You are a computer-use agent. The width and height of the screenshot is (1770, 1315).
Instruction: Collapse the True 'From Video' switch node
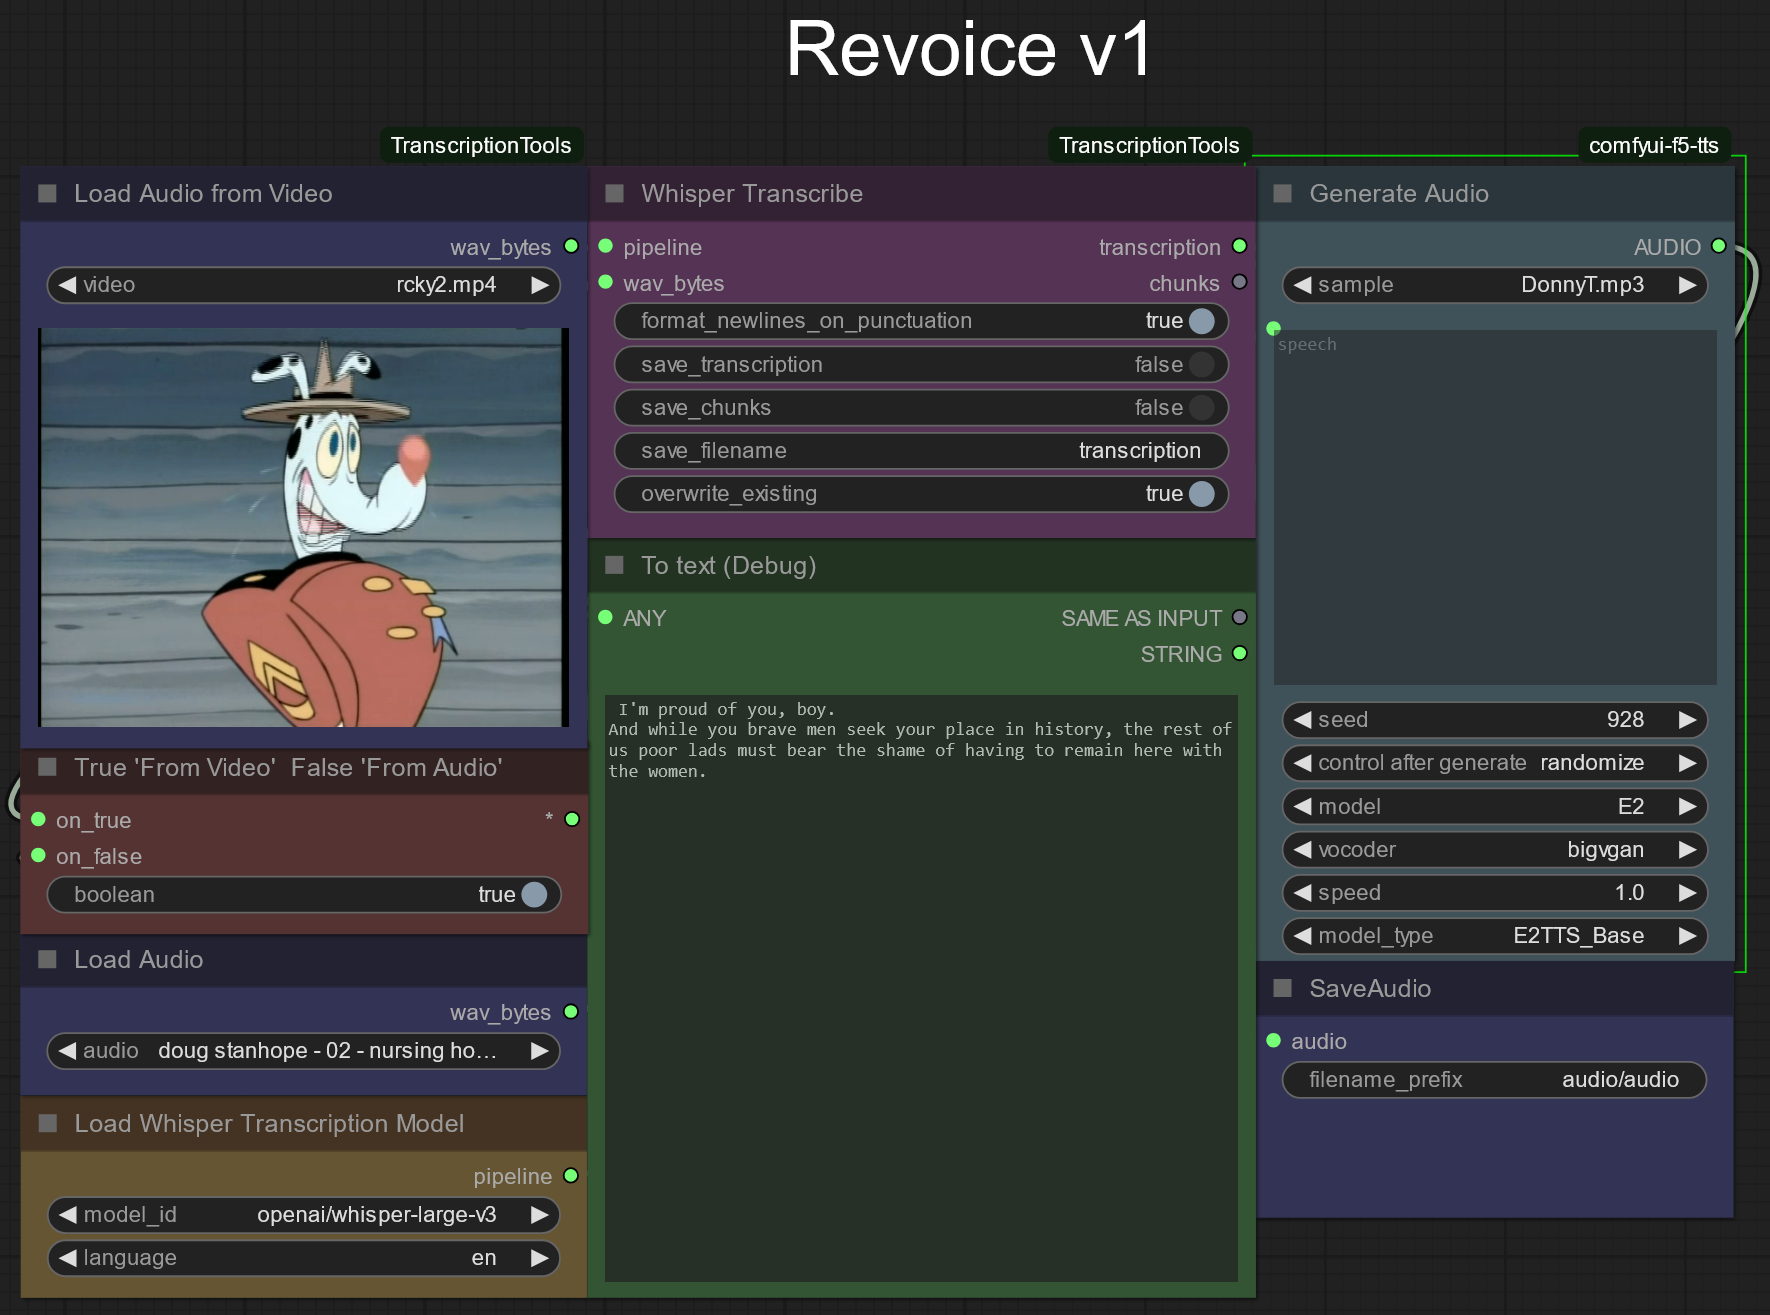(x=47, y=767)
